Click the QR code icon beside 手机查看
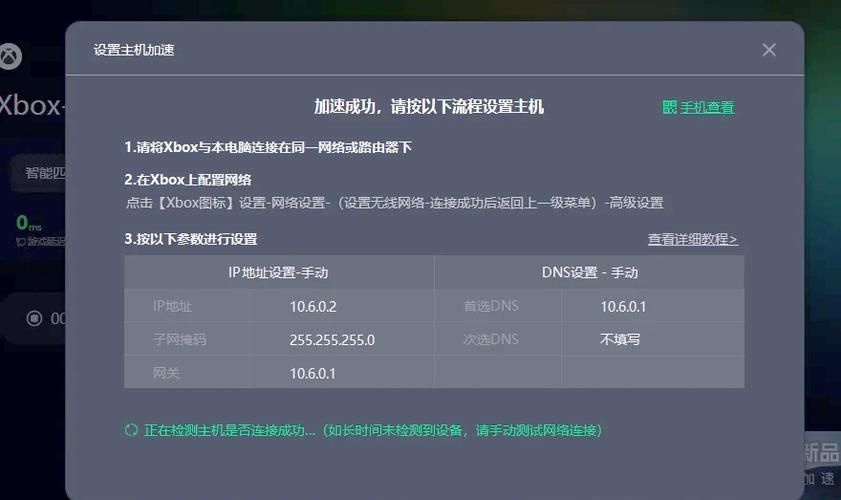This screenshot has width=841, height=500. (670, 107)
